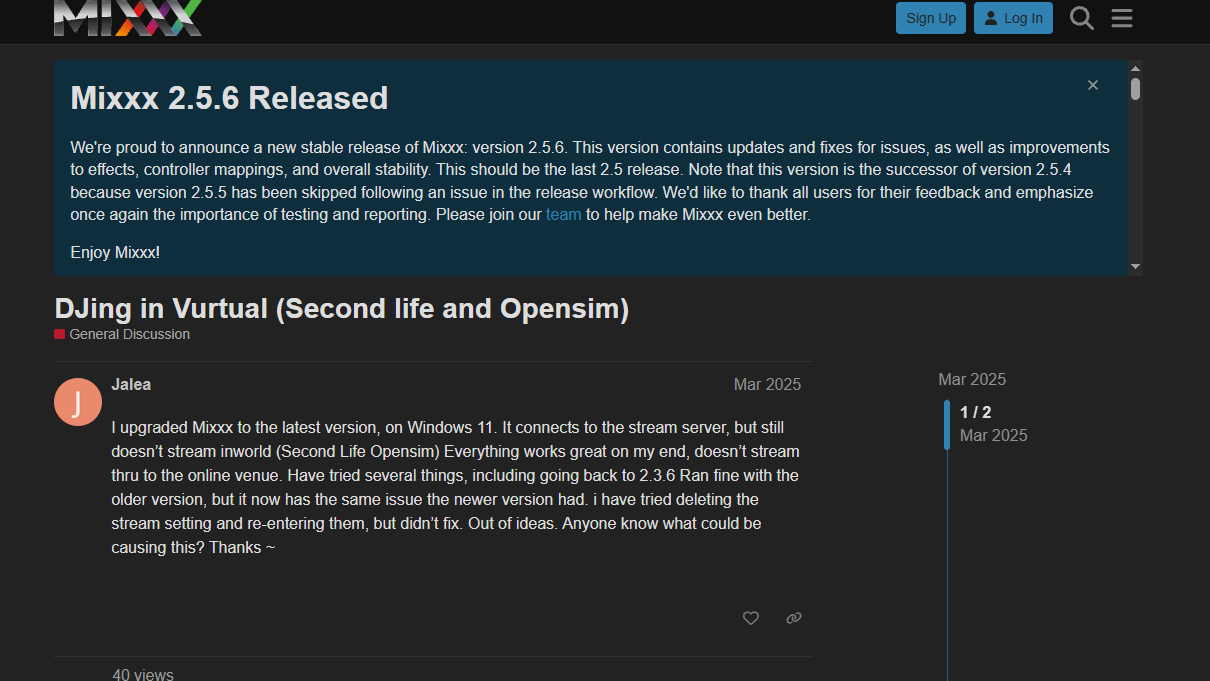Viewport: 1210px width, 681px height.
Task: Click the banner scrollbar up arrow
Action: click(x=1135, y=68)
